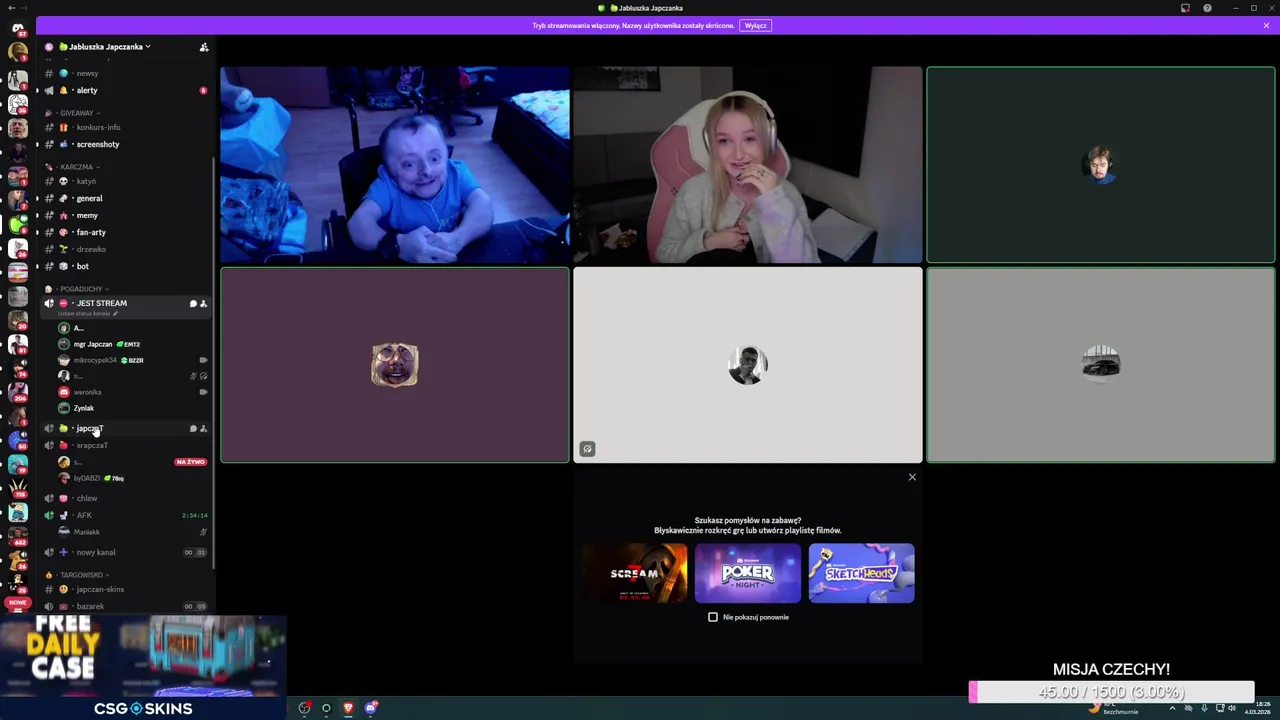The width and height of the screenshot is (1280, 720).
Task: Launch the Sketch Heads activity
Action: coord(861,573)
